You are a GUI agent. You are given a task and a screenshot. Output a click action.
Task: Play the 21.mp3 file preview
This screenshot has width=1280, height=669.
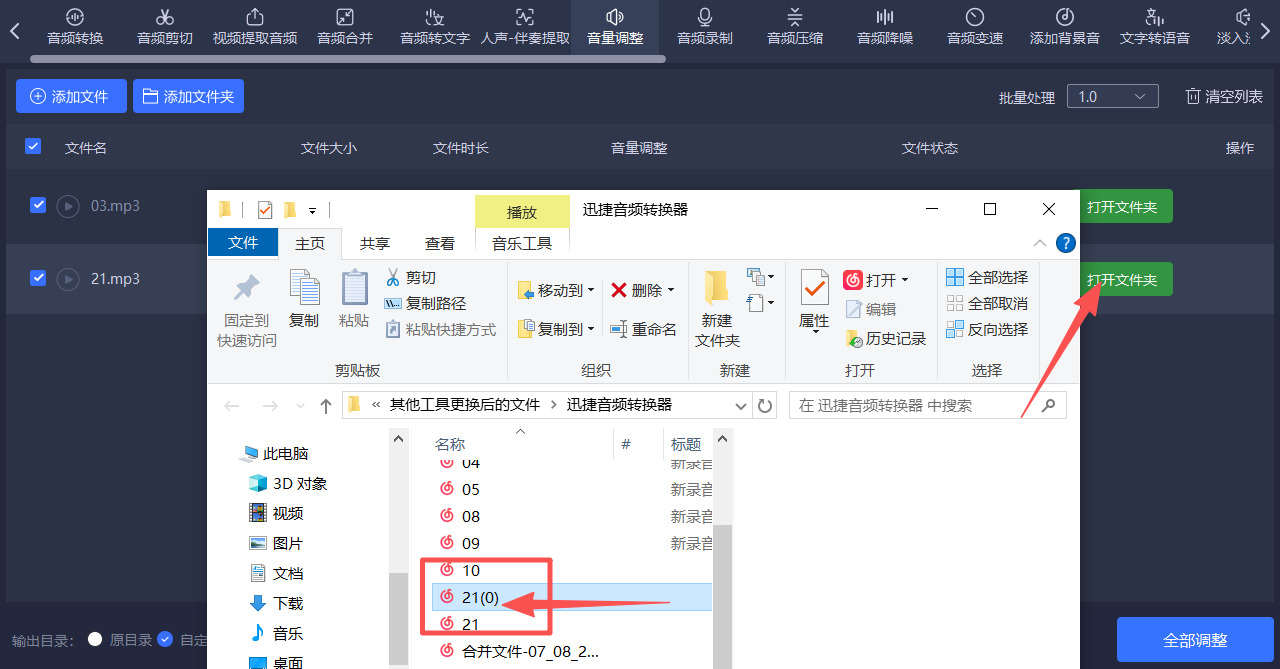coord(68,279)
